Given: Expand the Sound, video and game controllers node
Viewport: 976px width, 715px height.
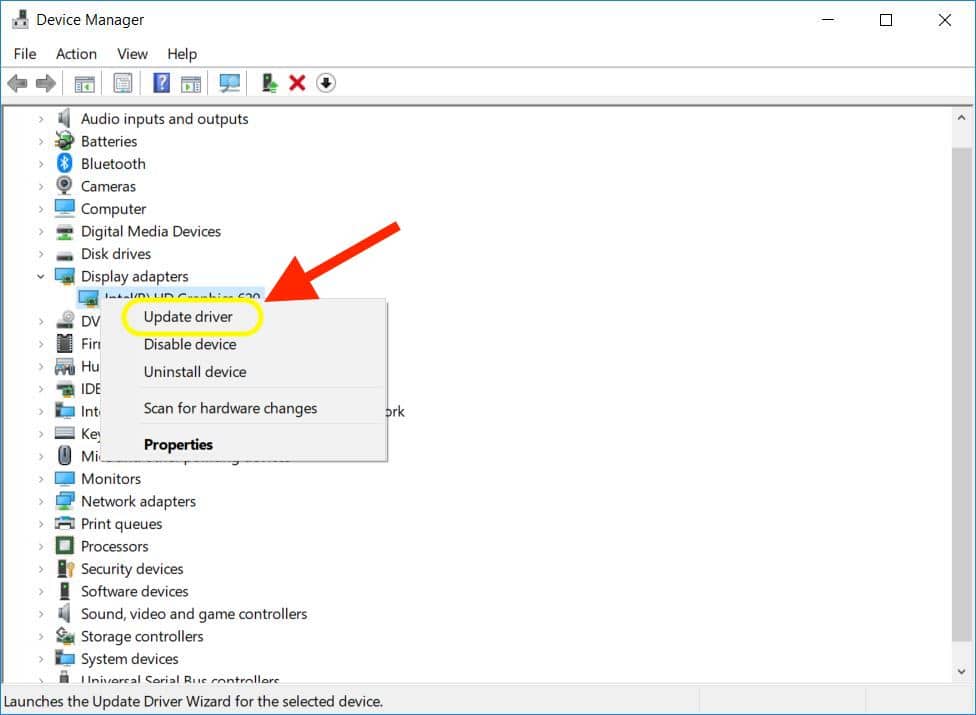Looking at the screenshot, I should point(41,614).
